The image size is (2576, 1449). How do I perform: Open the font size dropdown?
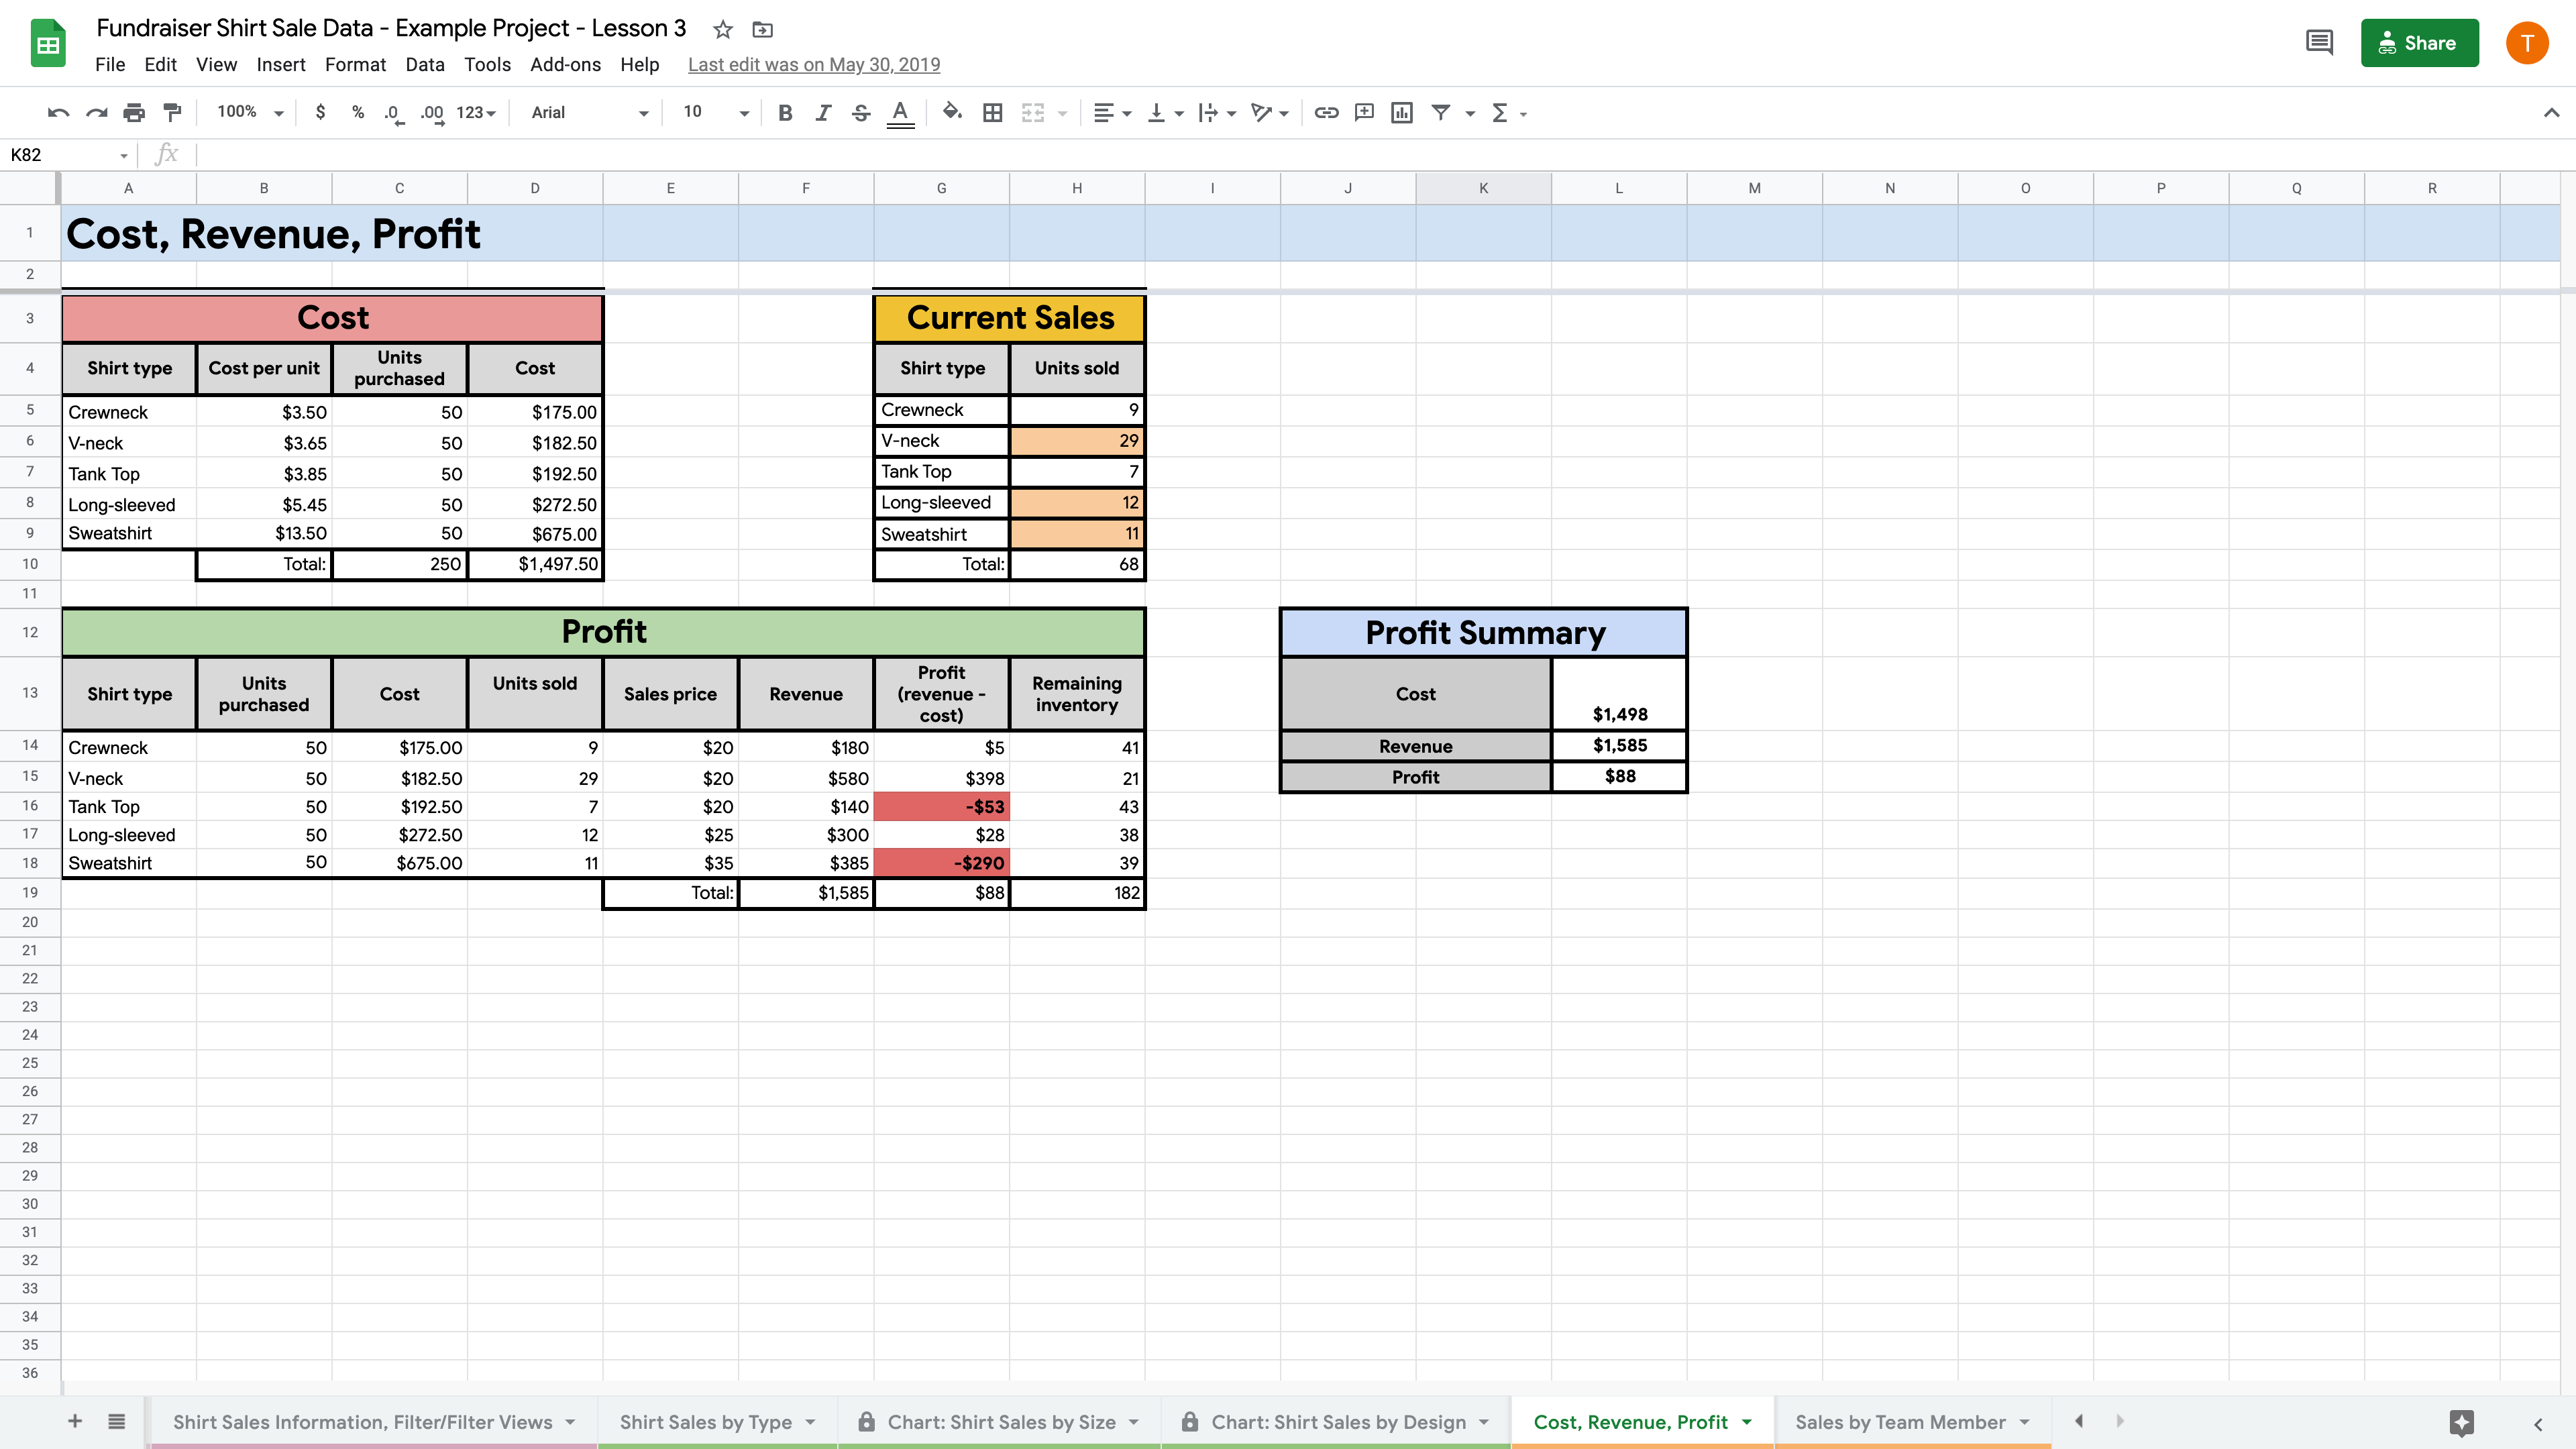(x=715, y=113)
